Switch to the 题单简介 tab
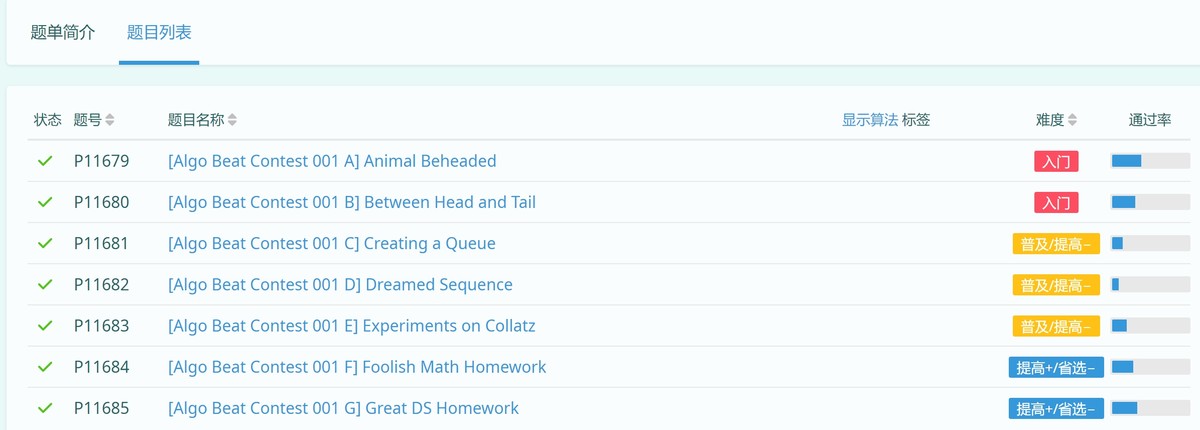Image resolution: width=1200 pixels, height=430 pixels. click(63, 32)
